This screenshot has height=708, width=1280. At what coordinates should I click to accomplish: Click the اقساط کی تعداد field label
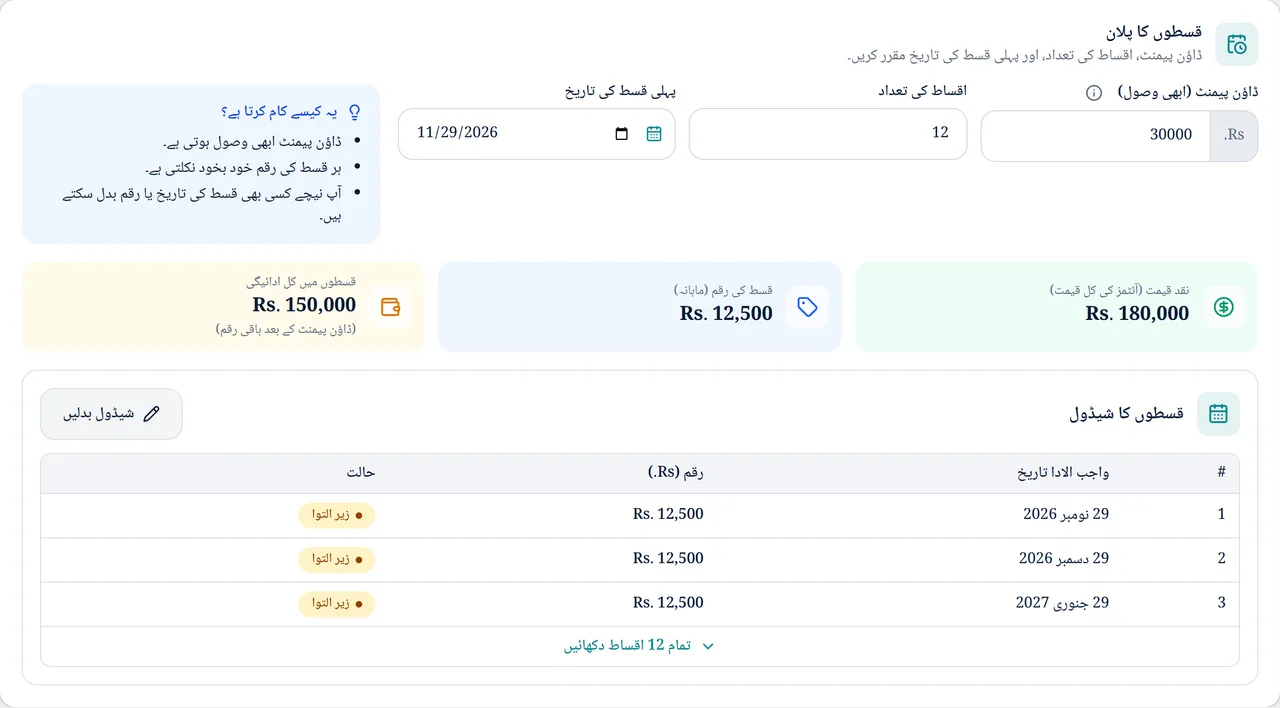(922, 91)
